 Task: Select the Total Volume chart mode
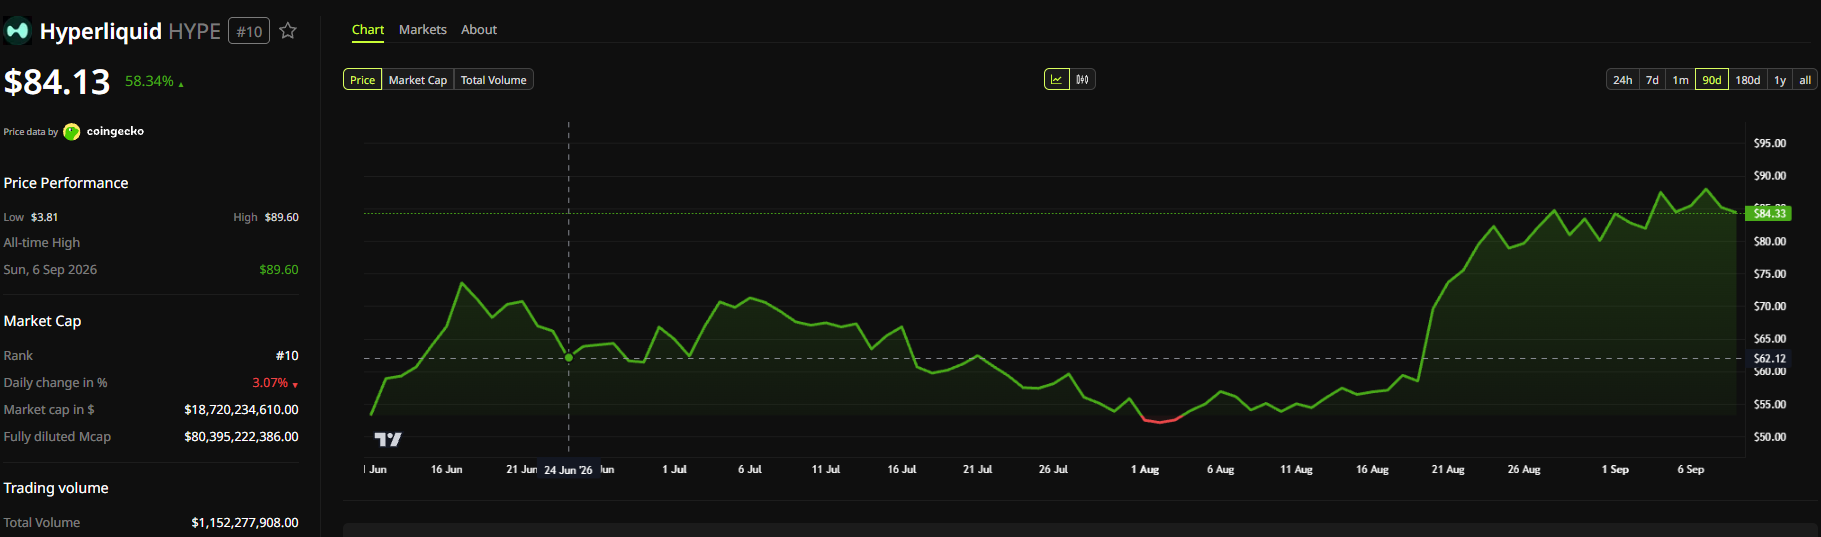(494, 80)
